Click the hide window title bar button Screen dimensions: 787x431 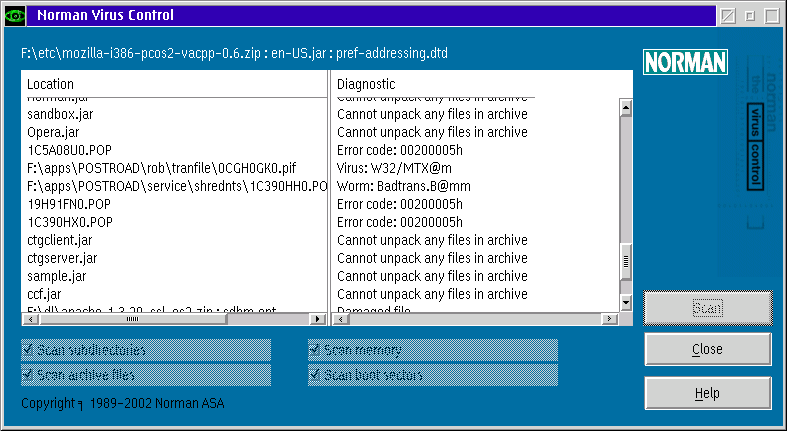click(728, 16)
